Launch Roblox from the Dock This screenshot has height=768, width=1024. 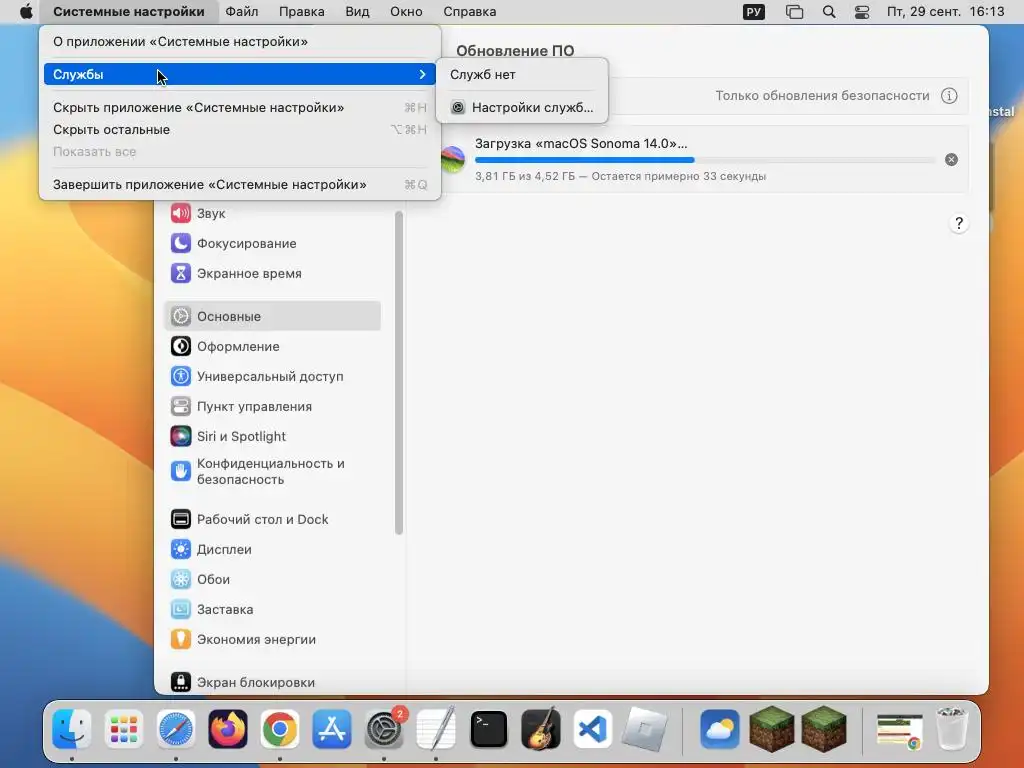tap(645, 729)
